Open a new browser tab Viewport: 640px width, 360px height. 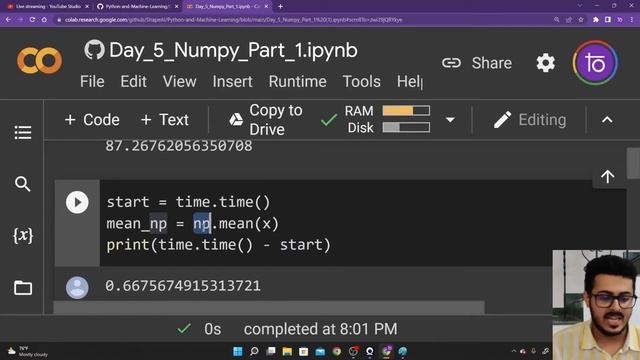click(280, 7)
